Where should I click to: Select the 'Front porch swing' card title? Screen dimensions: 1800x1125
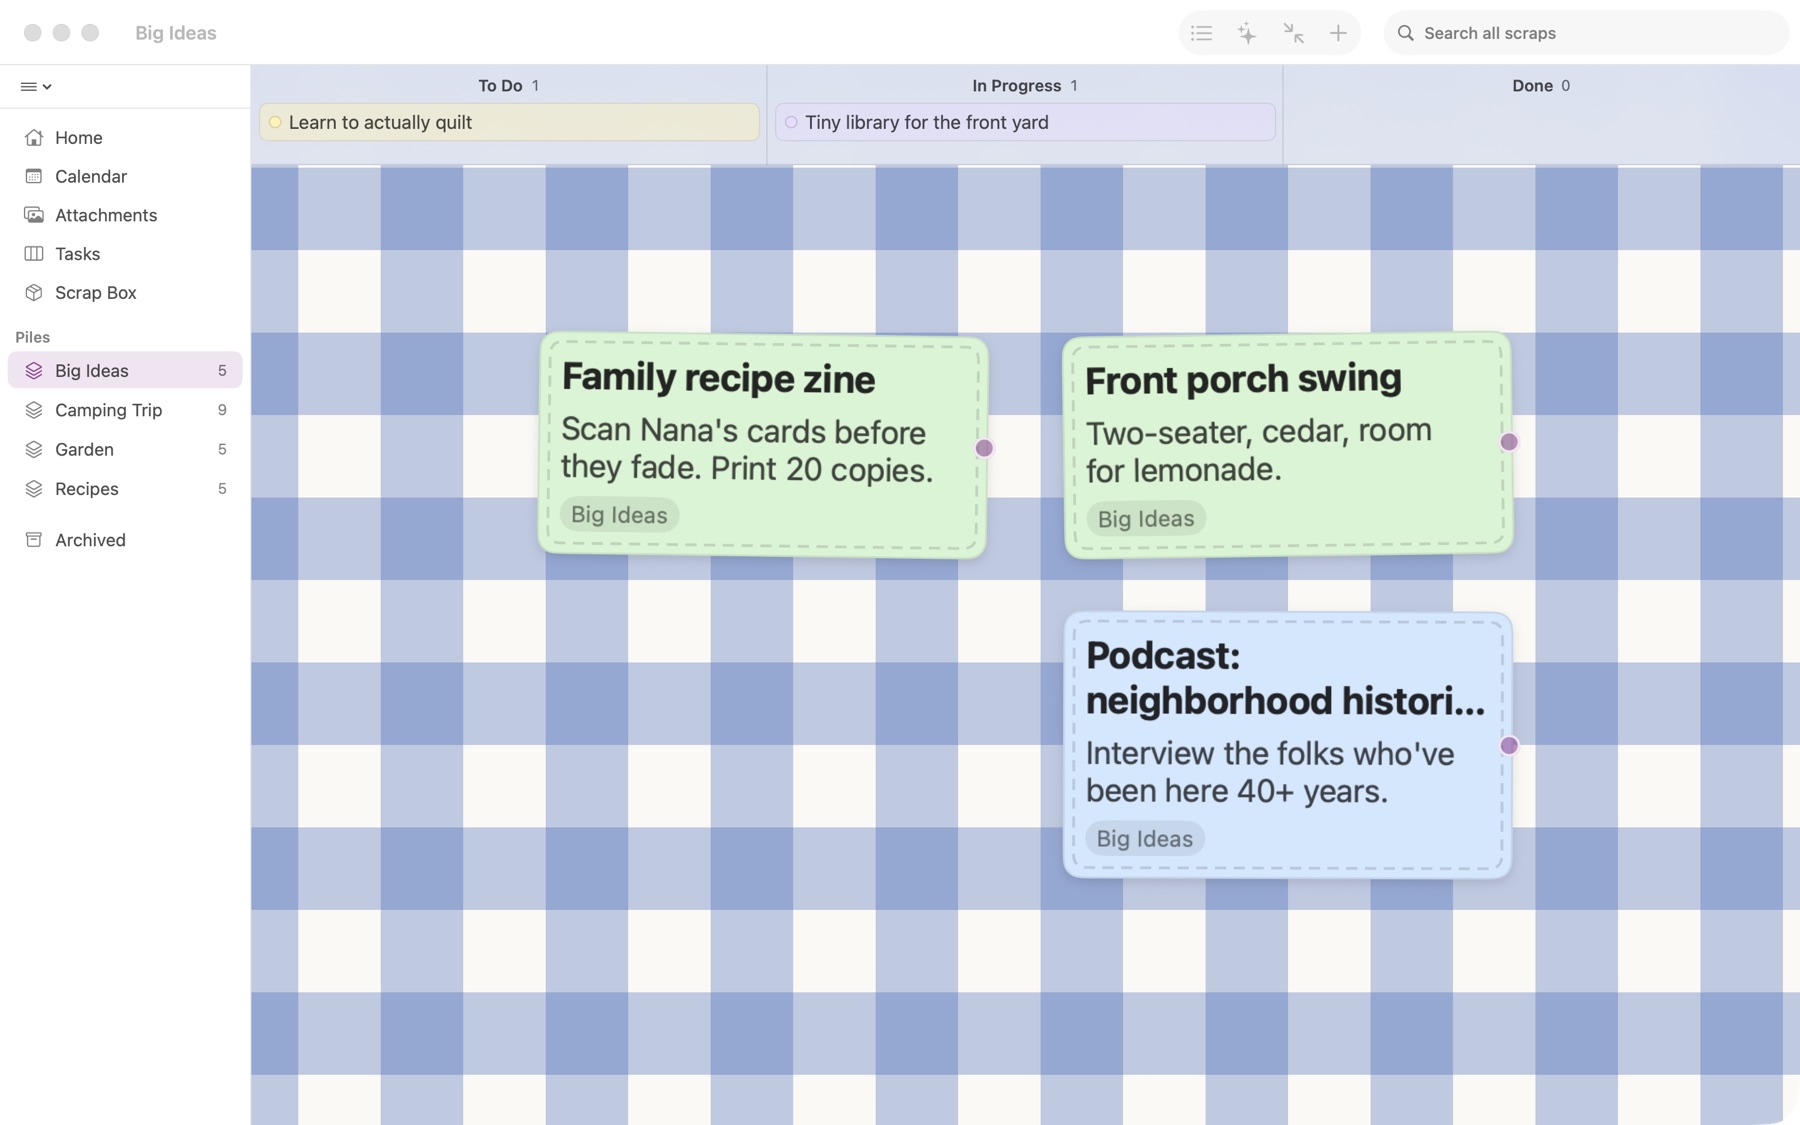coord(1243,379)
